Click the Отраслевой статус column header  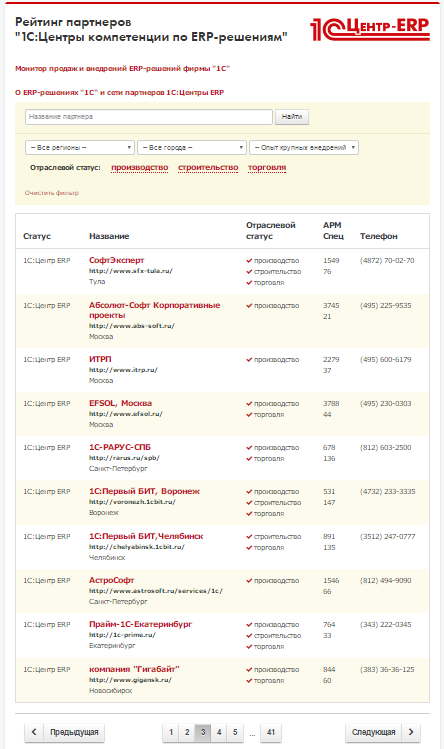click(x=271, y=230)
